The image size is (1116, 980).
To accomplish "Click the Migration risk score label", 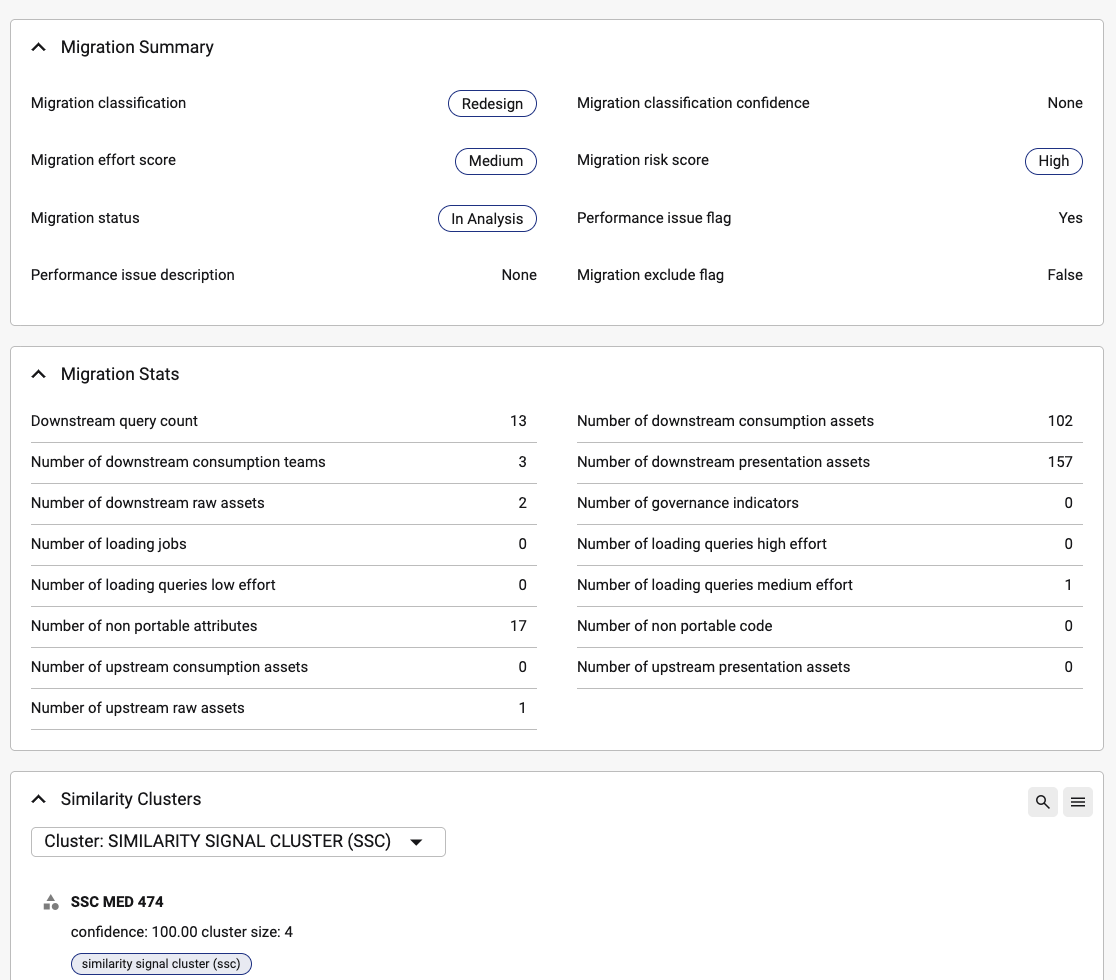I will tap(643, 160).
